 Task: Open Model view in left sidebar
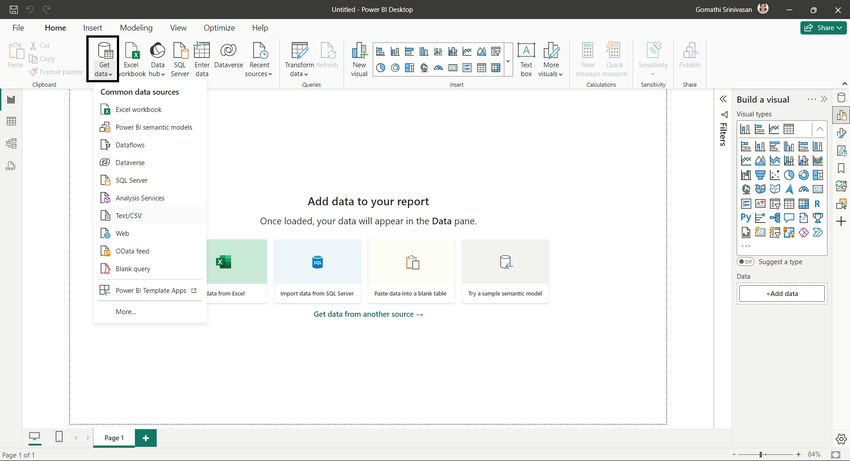pyautogui.click(x=11, y=143)
